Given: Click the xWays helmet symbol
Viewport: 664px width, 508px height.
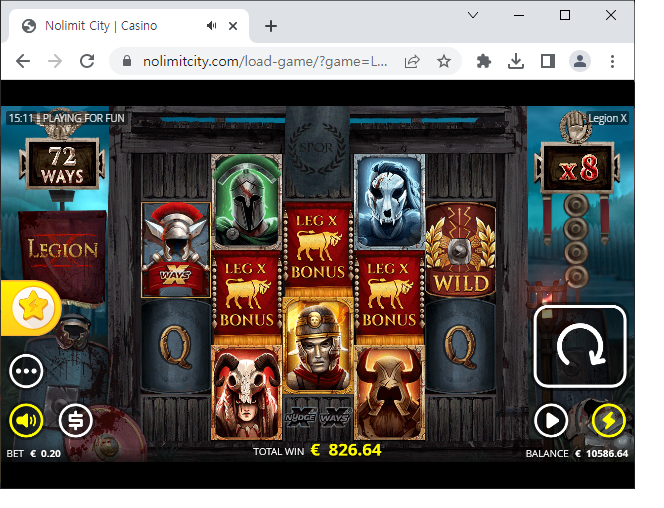Looking at the screenshot, I should [176, 250].
